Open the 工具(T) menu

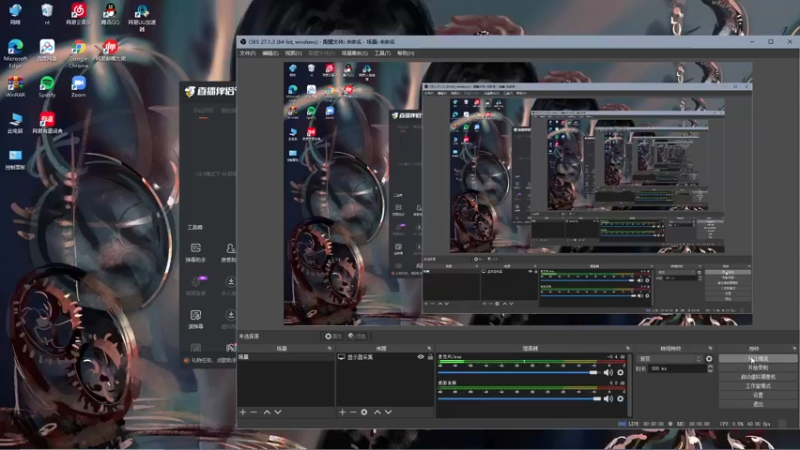pyautogui.click(x=382, y=53)
